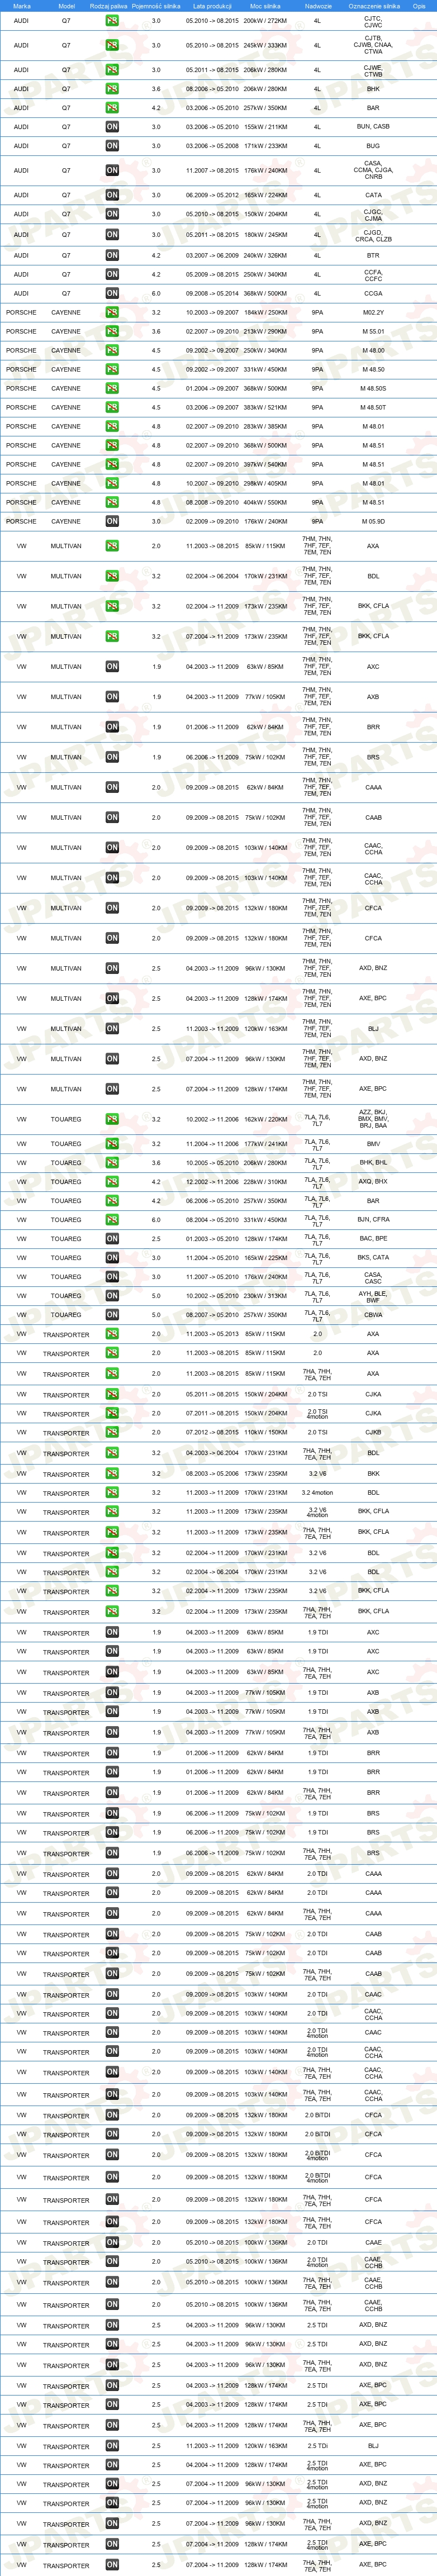Select ON icon in Multivan BRR row
Image resolution: width=437 pixels, height=2576 pixels.
(112, 727)
